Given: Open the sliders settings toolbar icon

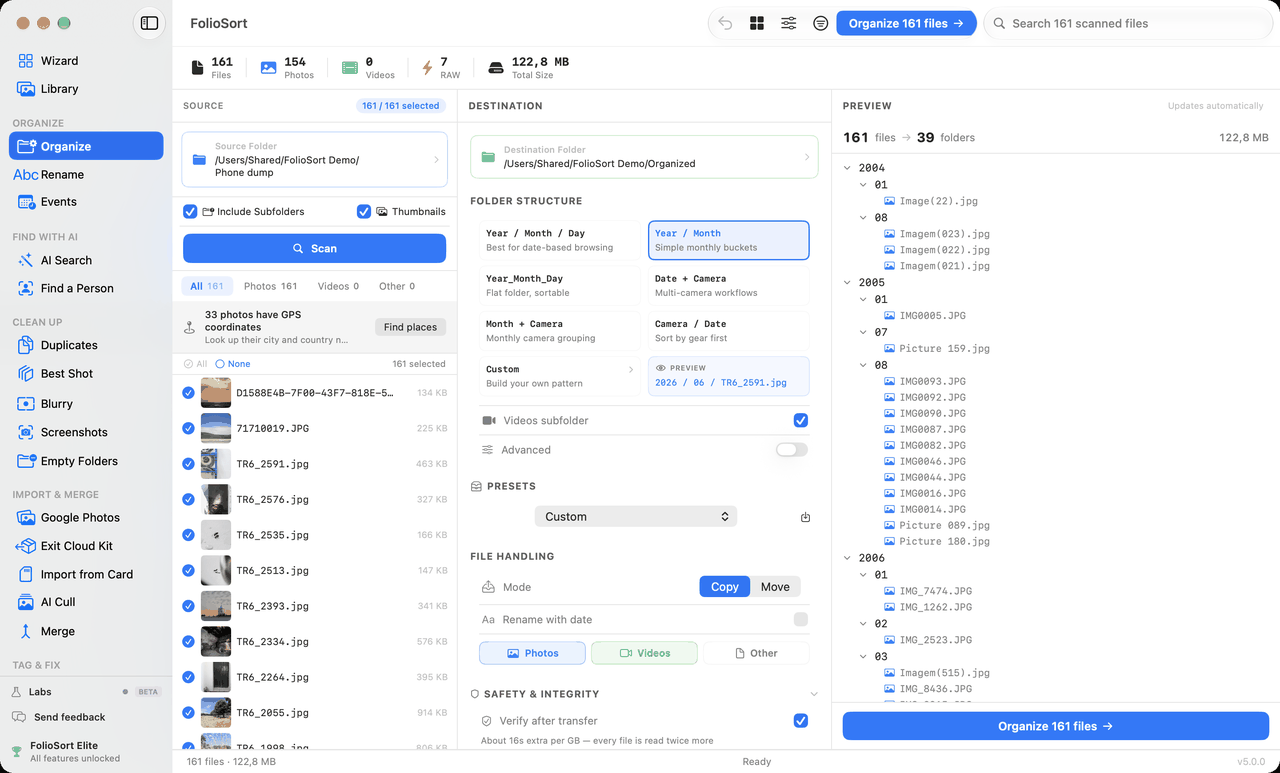Looking at the screenshot, I should pos(789,23).
